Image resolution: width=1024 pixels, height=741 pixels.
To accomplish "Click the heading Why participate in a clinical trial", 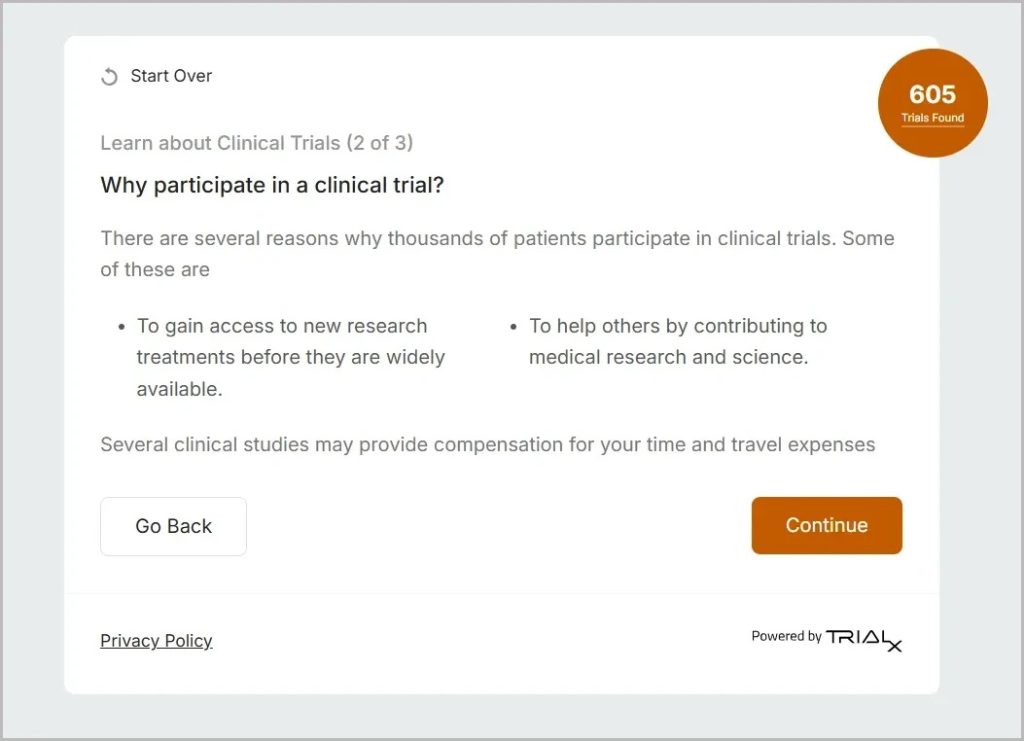I will coord(272,185).
